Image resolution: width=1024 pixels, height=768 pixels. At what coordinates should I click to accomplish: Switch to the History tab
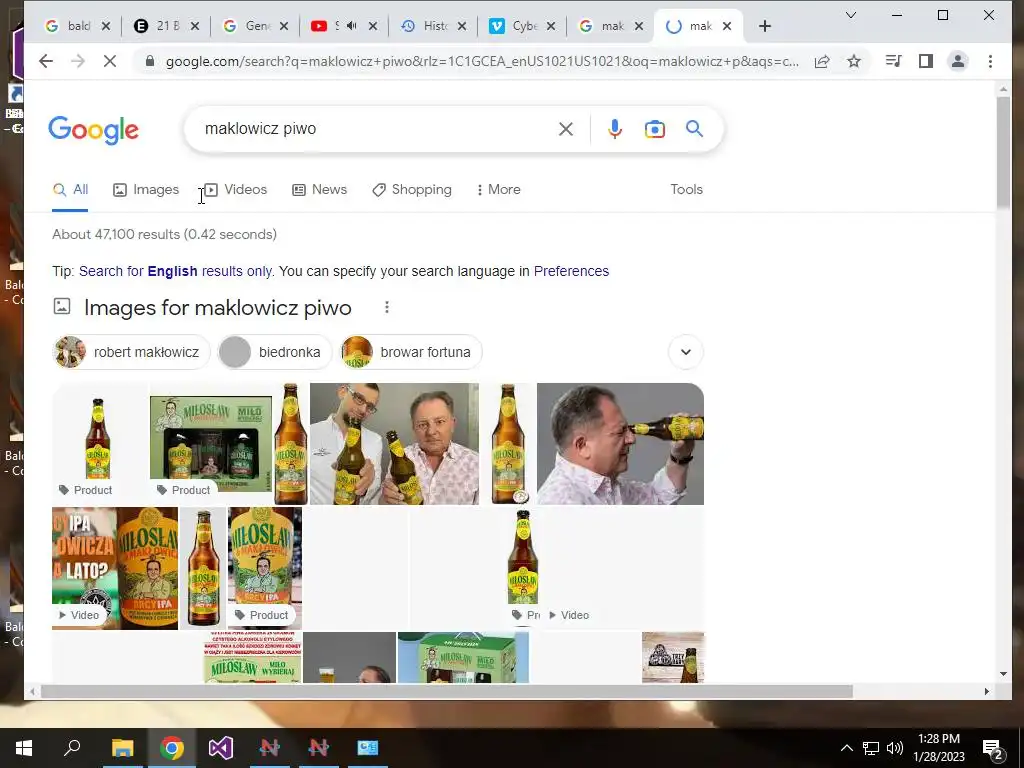point(434,26)
